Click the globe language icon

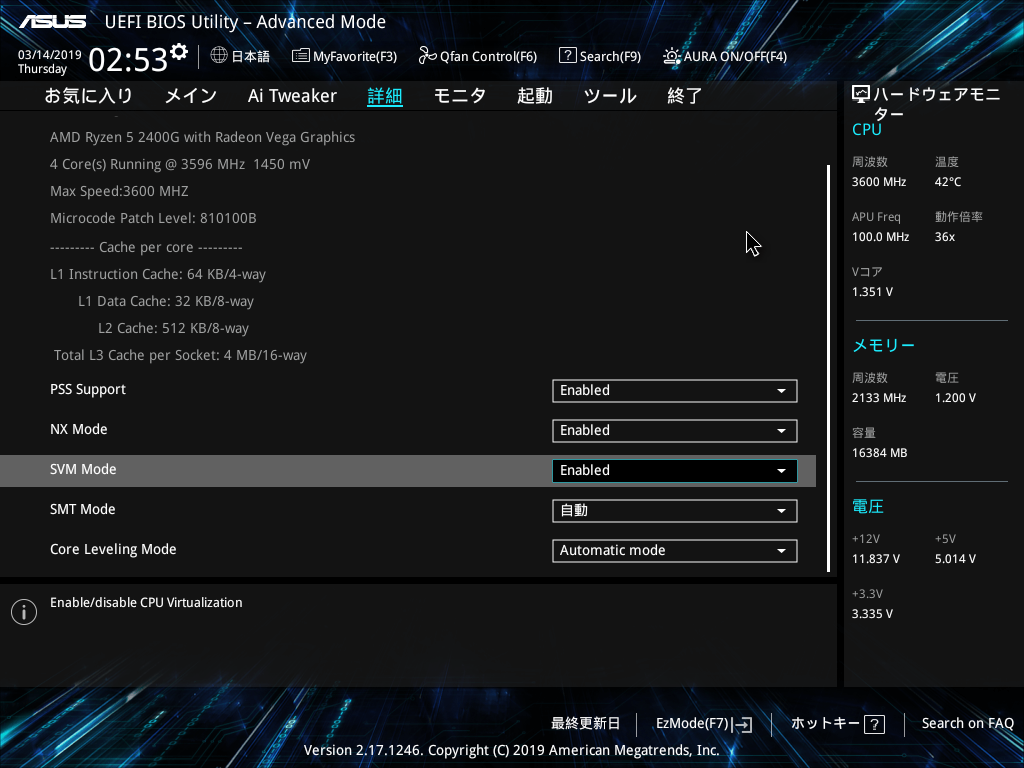(x=219, y=56)
